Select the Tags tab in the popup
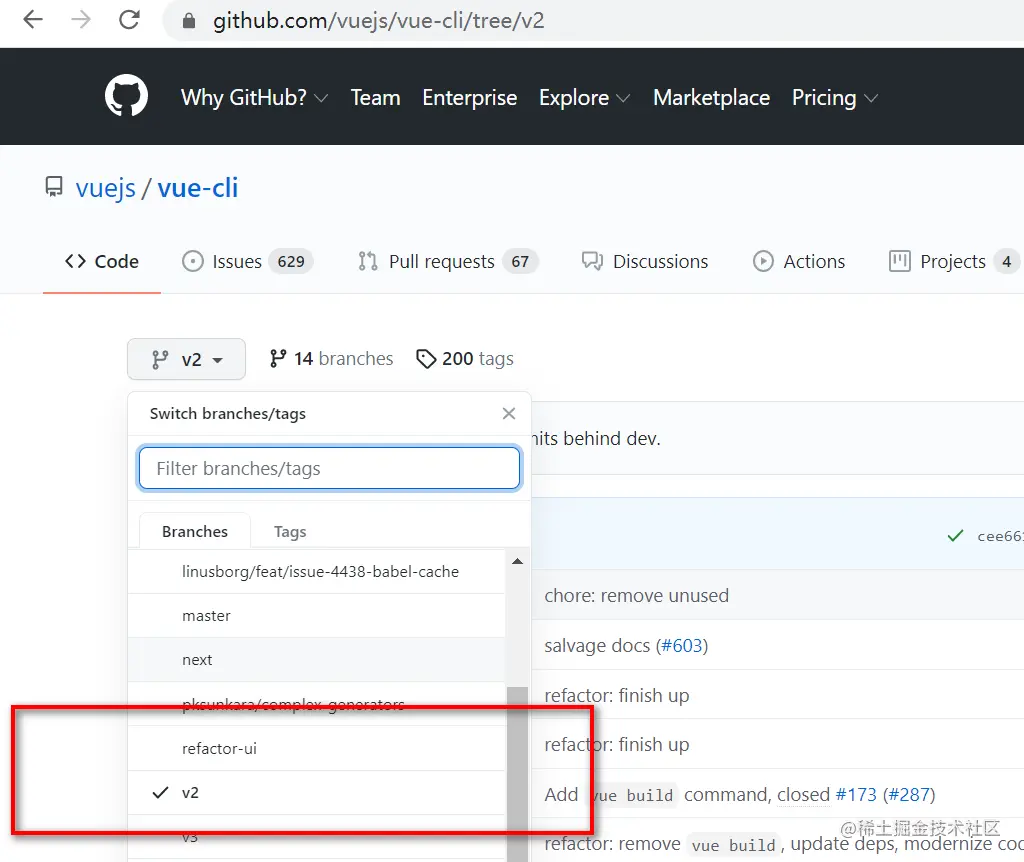1024x862 pixels. [x=290, y=532]
